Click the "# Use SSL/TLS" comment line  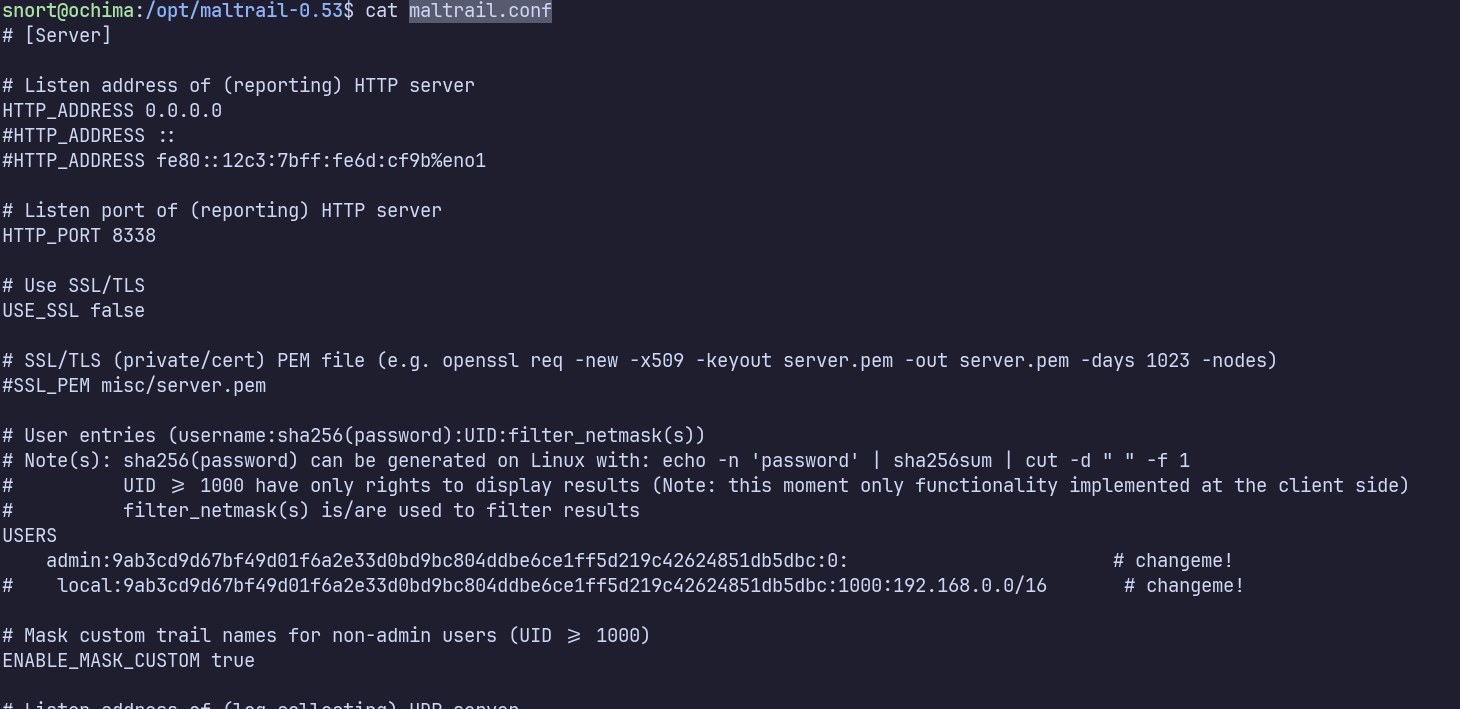pyautogui.click(x=73, y=286)
